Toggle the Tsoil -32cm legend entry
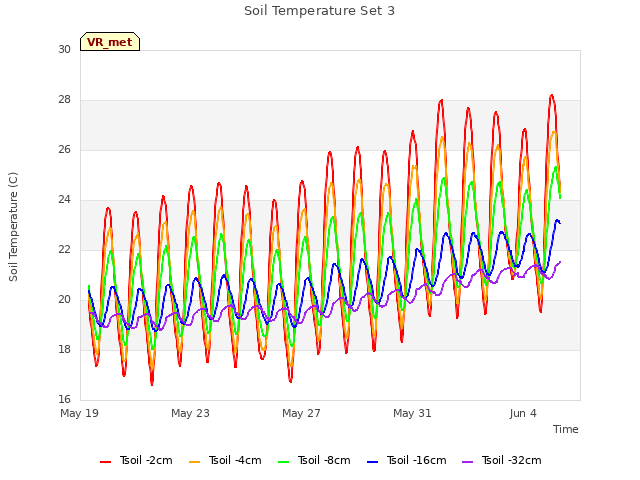The image size is (640, 480). 502,460
